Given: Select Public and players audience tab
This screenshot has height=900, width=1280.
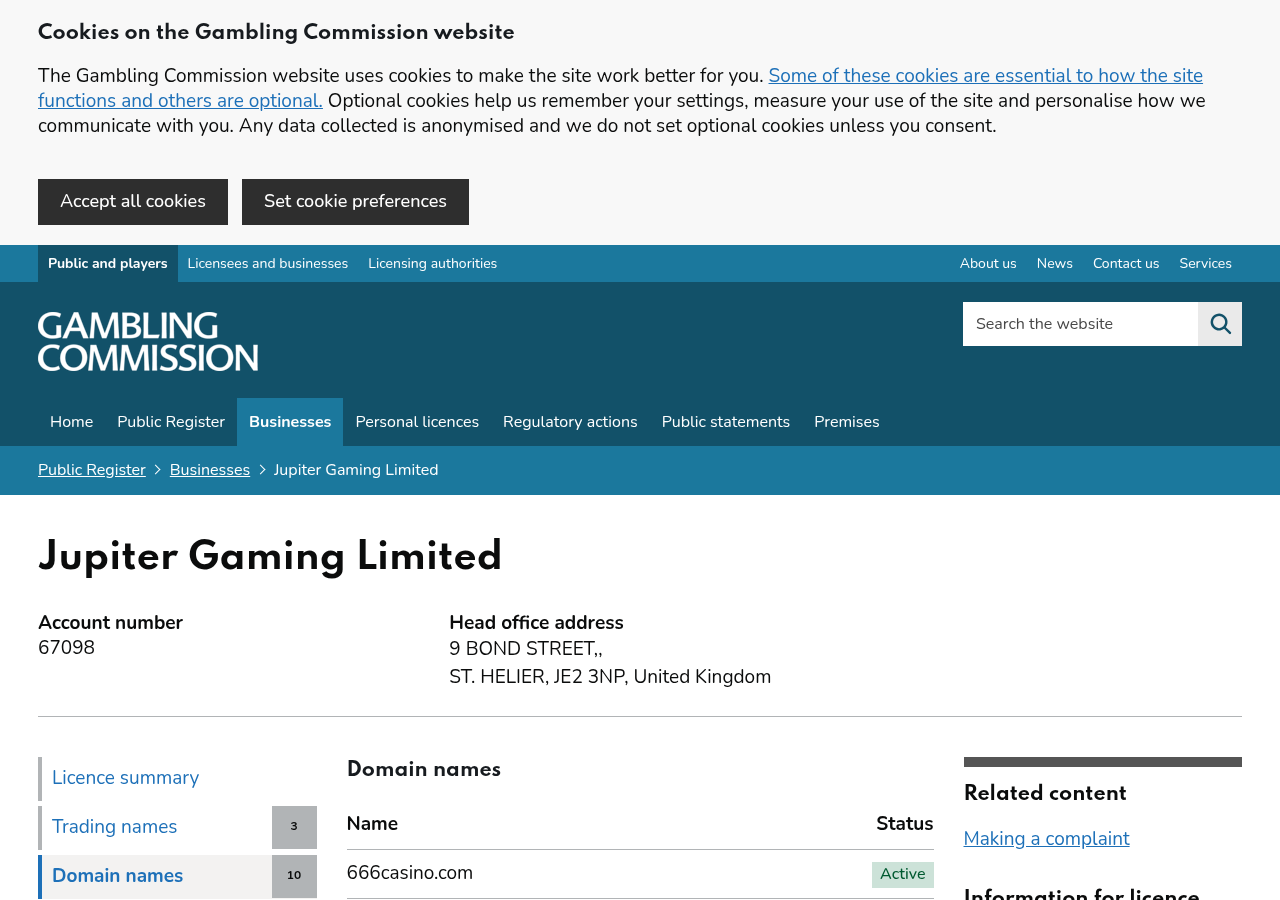Looking at the screenshot, I should pyautogui.click(x=108, y=264).
